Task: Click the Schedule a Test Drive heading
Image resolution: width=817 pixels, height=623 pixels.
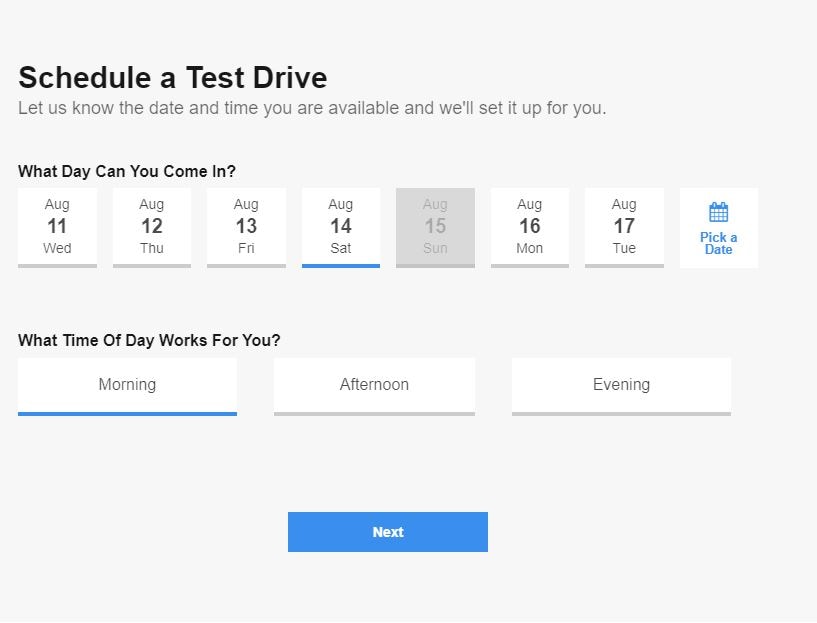Action: coord(172,78)
